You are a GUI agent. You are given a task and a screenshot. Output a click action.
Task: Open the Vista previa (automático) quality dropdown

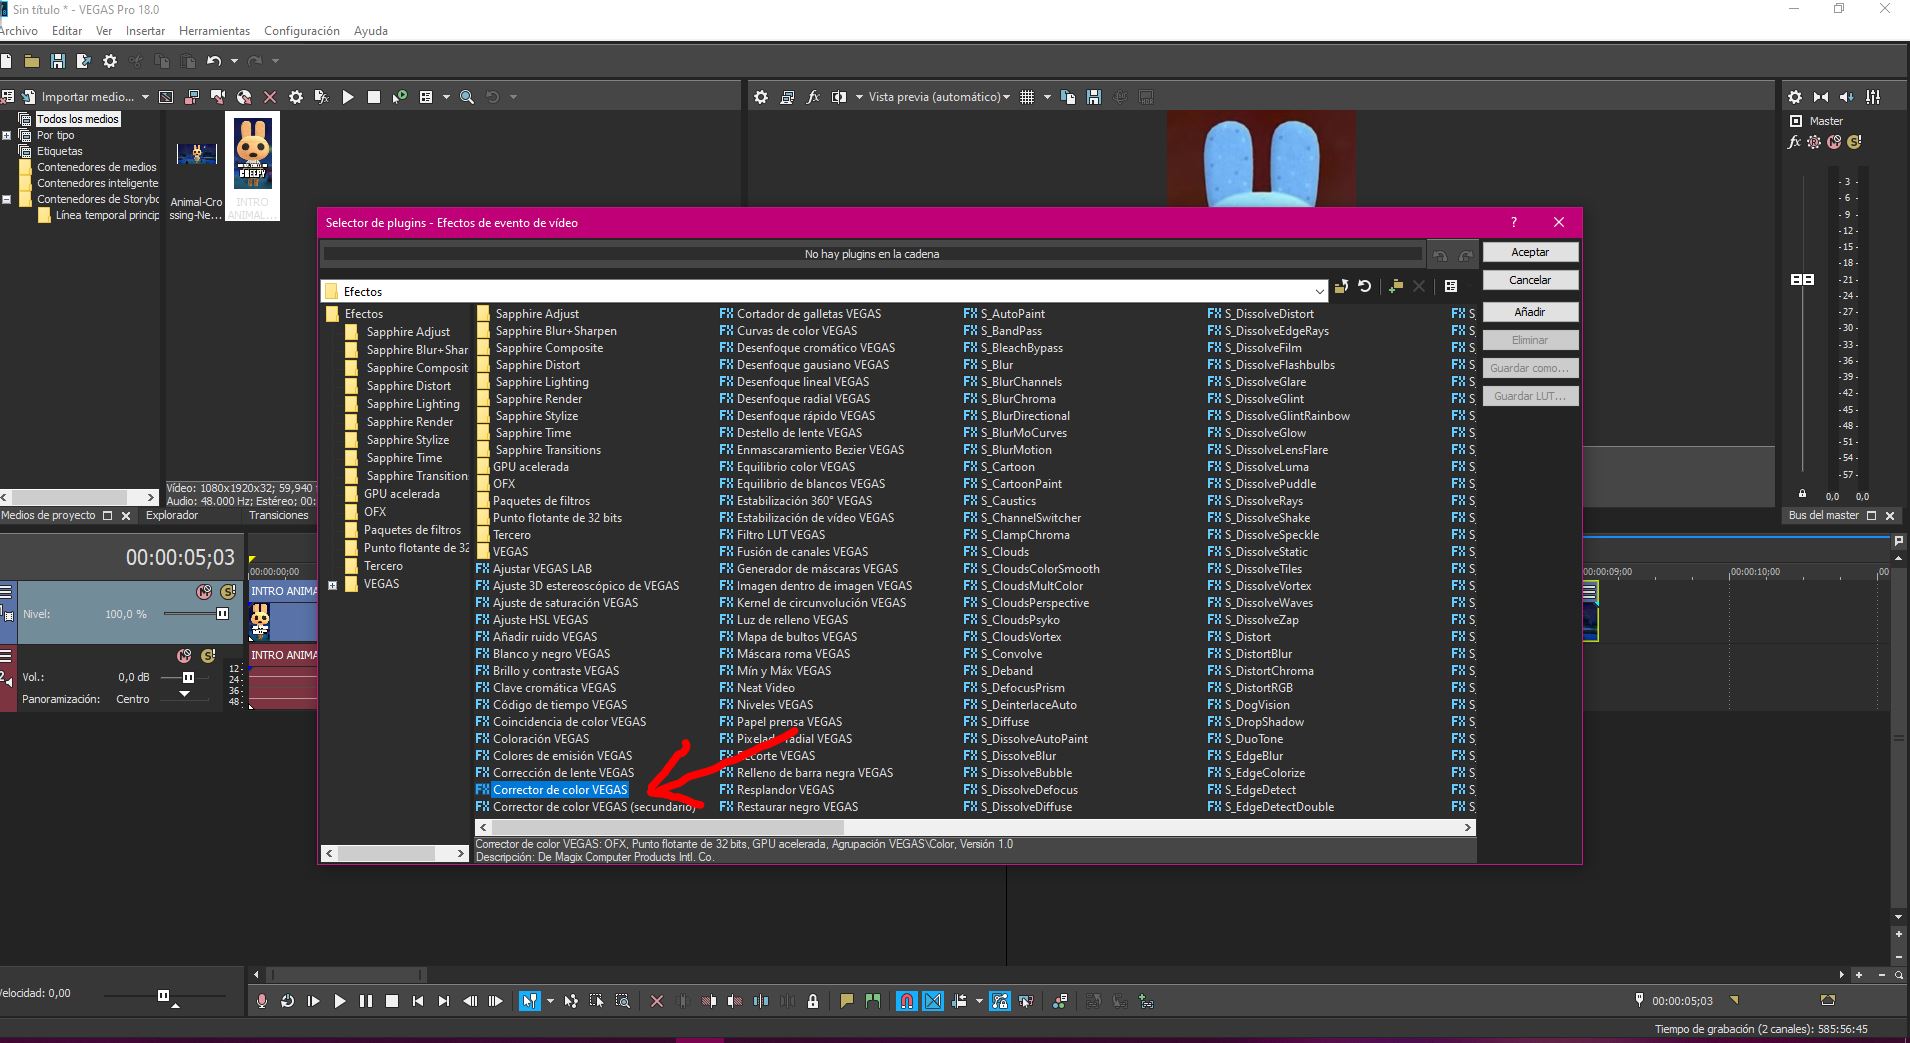tap(1006, 97)
